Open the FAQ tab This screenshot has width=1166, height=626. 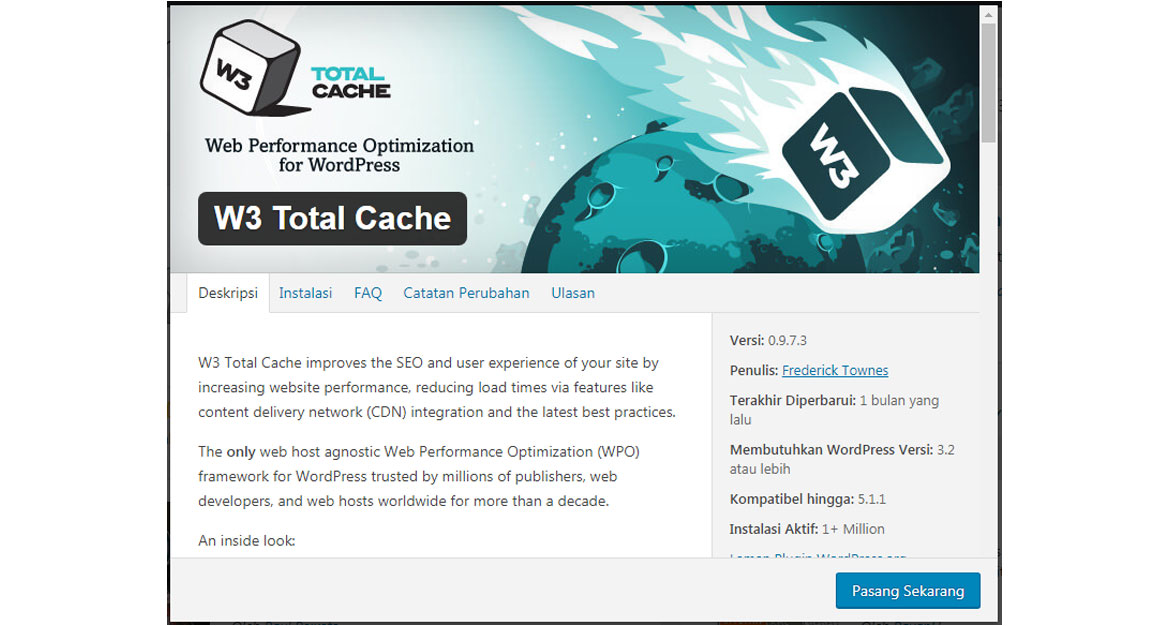click(368, 293)
